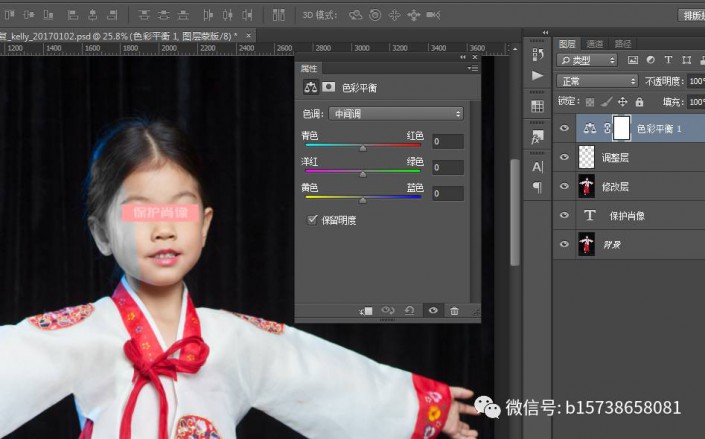Switch to the 路径 tab
705x439 pixels.
[x=623, y=44]
